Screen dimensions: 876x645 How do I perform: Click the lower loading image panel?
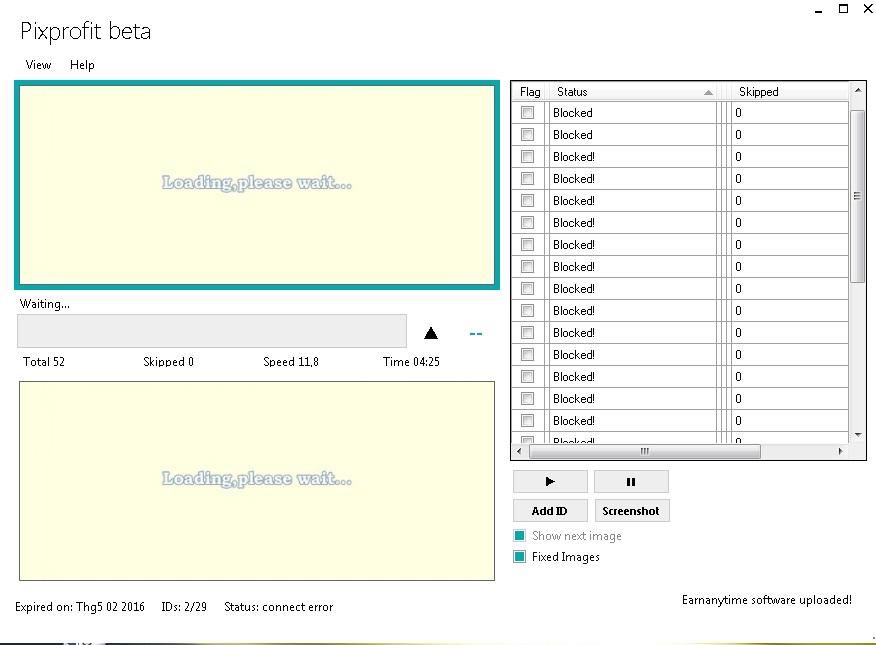click(x=257, y=481)
